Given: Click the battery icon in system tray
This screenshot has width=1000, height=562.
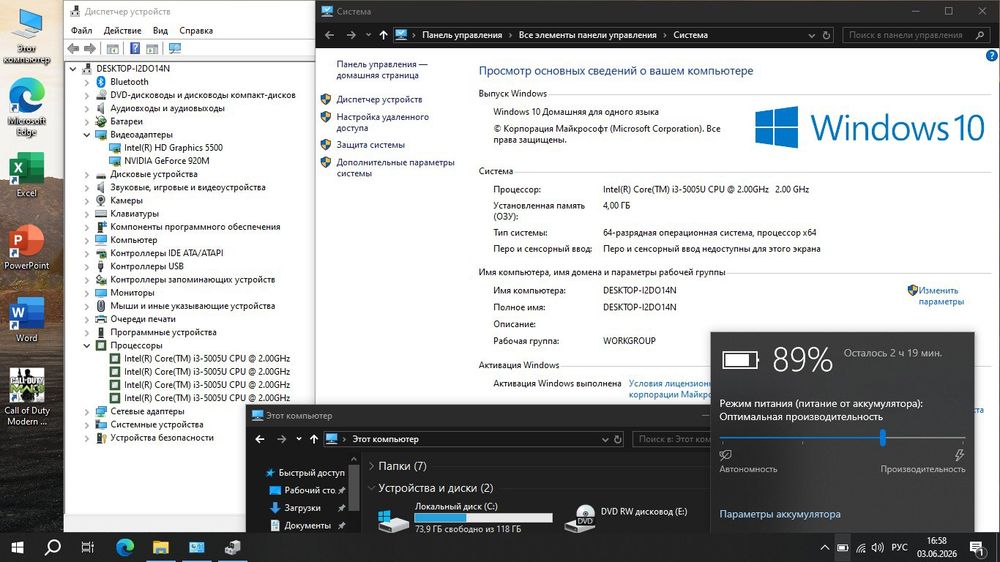Looking at the screenshot, I should point(842,547).
